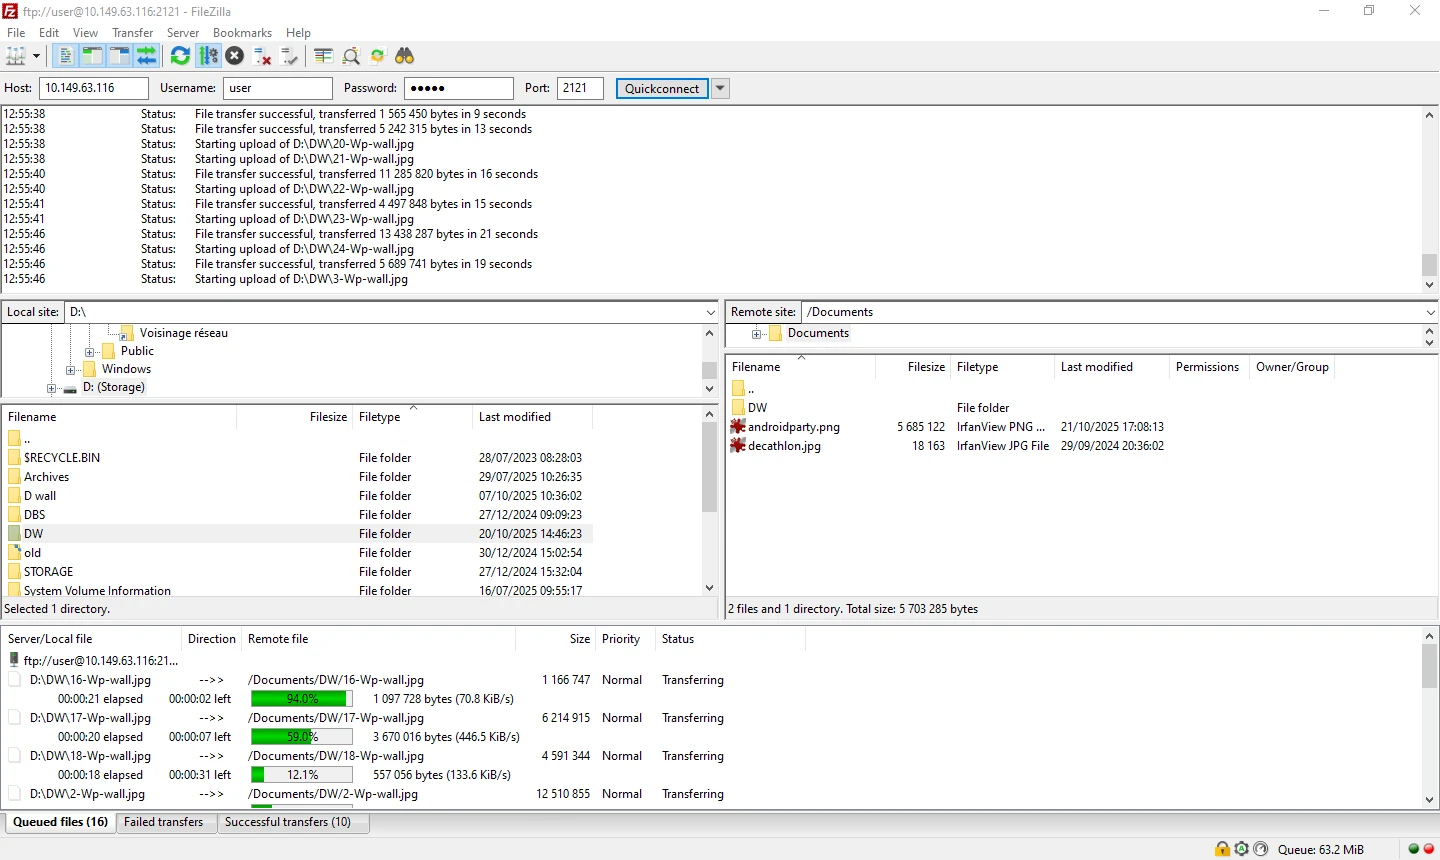
Task: Disconnect from the current server
Action: click(262, 56)
